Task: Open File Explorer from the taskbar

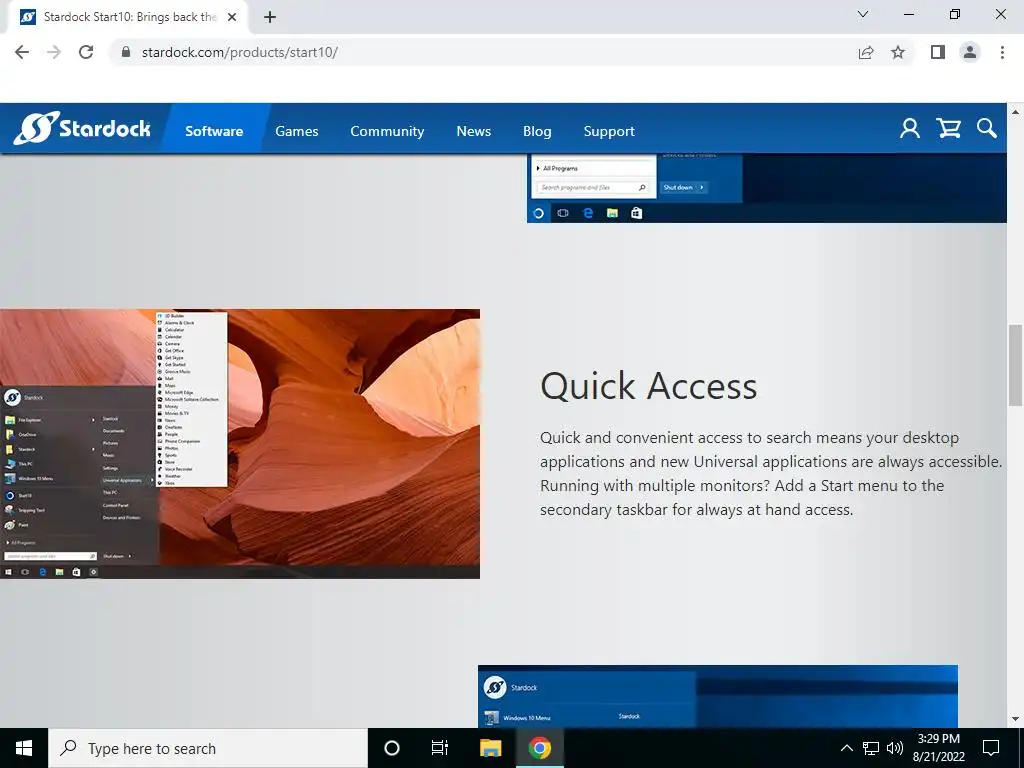Action: pyautogui.click(x=490, y=748)
